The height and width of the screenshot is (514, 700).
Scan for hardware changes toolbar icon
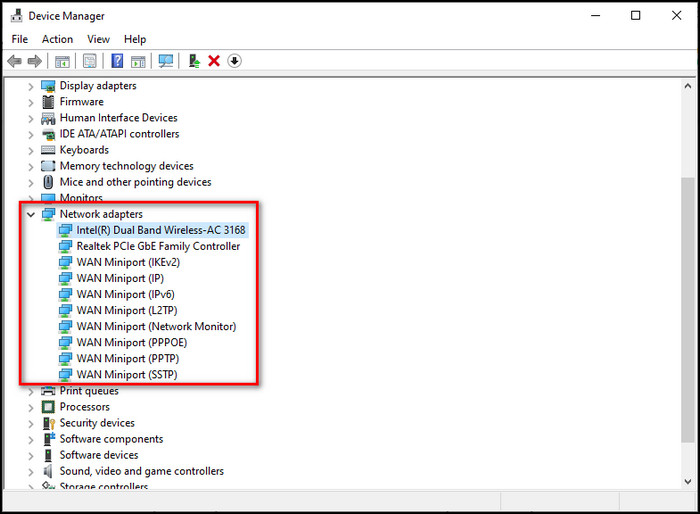click(x=166, y=61)
